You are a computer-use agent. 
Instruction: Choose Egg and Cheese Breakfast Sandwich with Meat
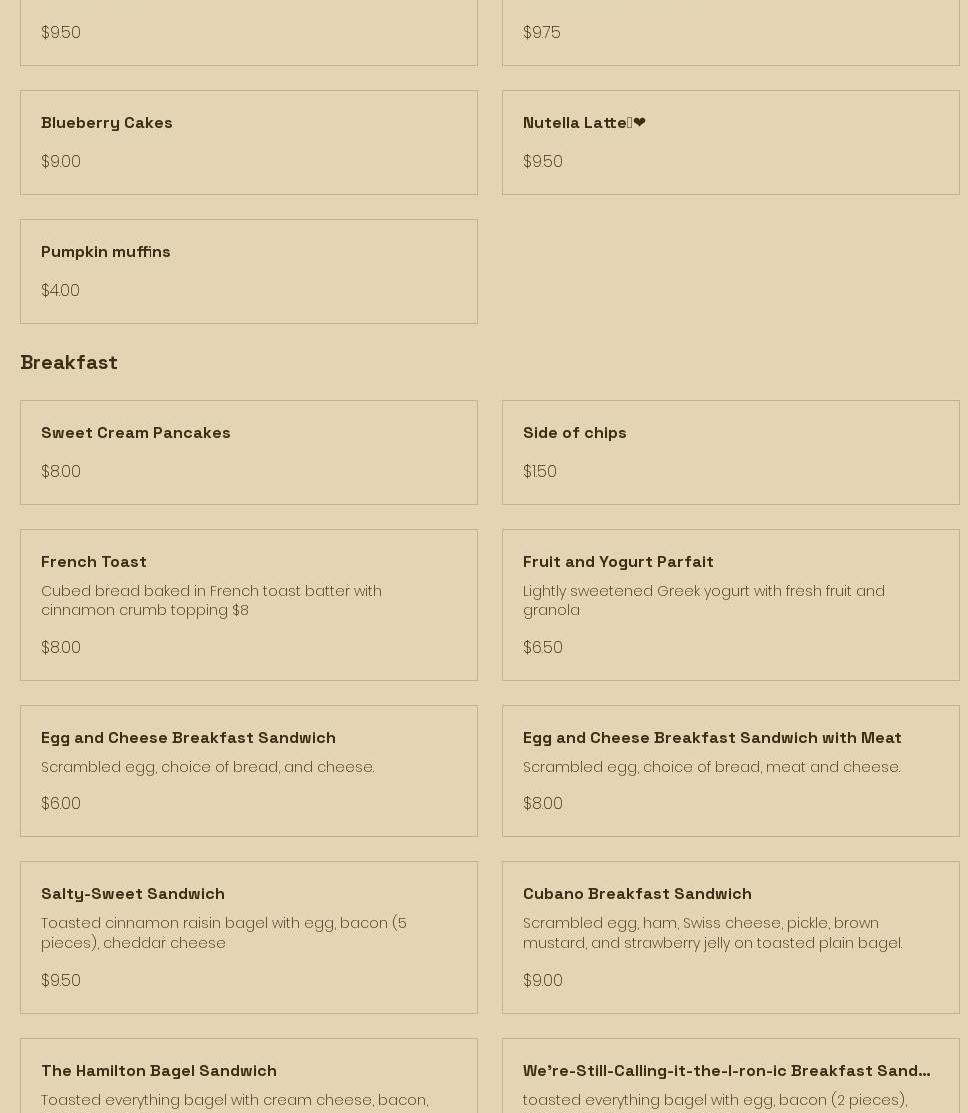[x=712, y=738]
